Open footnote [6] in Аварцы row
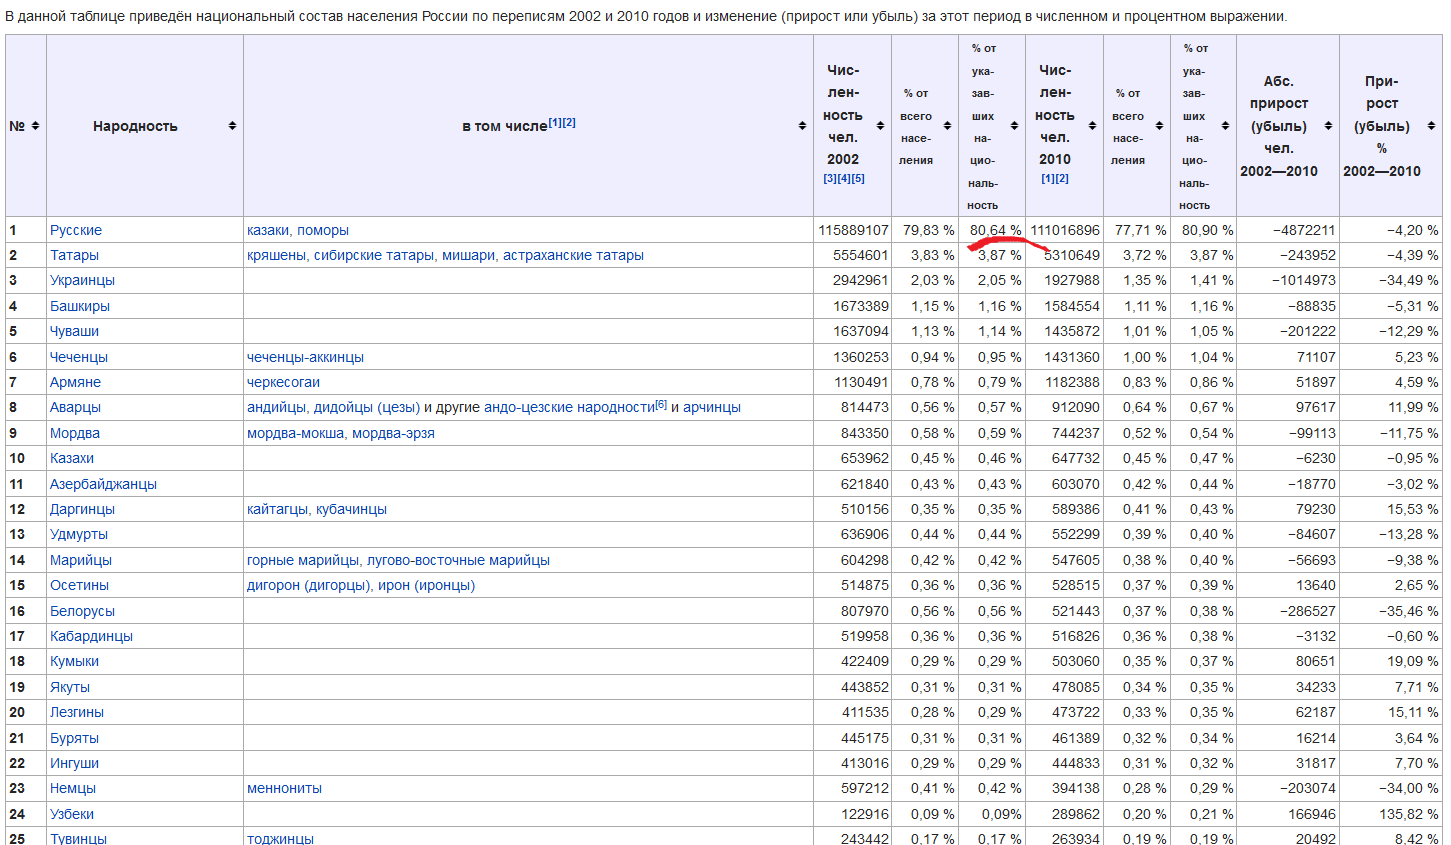The width and height of the screenshot is (1451, 845). [661, 404]
